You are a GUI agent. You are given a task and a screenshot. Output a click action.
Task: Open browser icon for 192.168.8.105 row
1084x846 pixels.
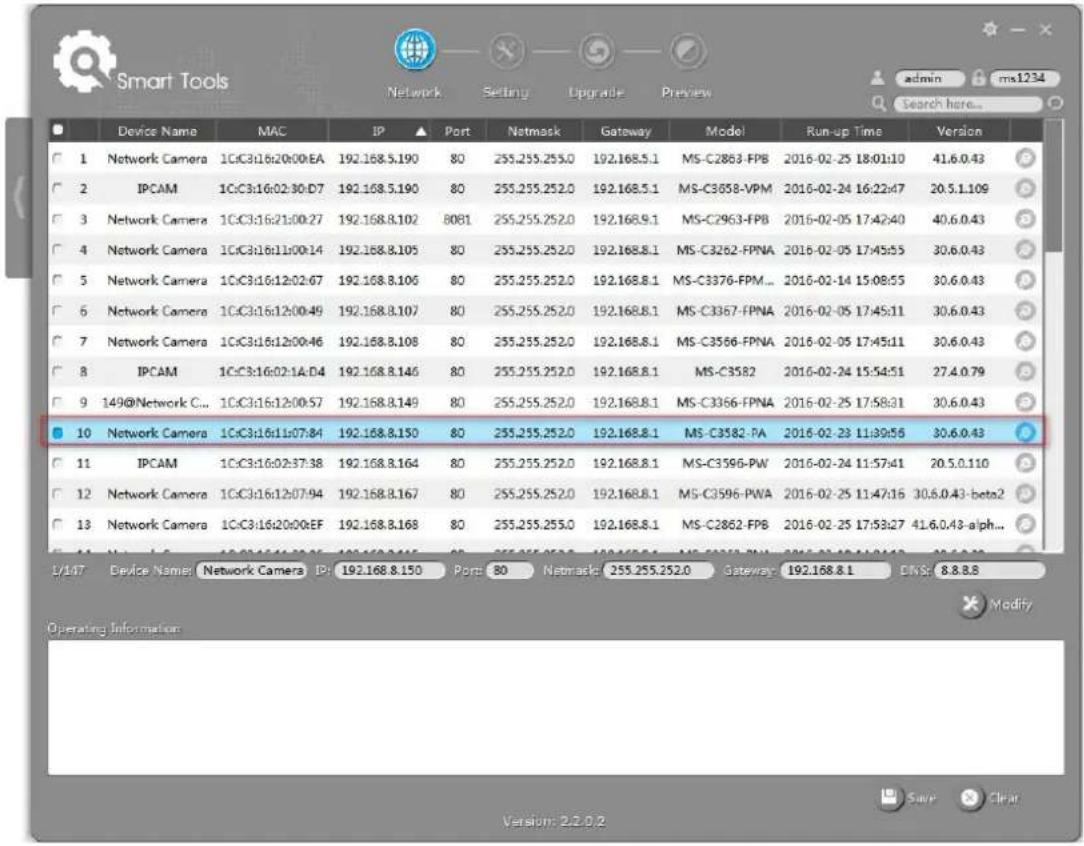coord(1025,250)
